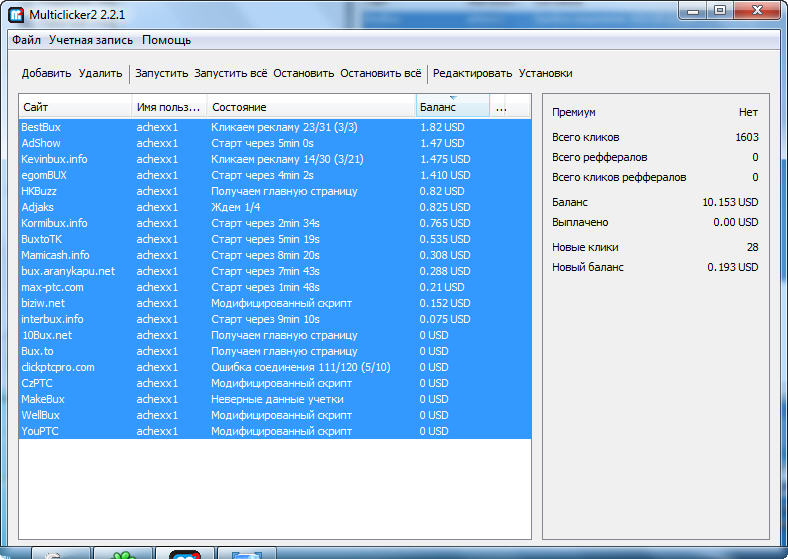Maximize the Multiclicker2 window
Image resolution: width=788 pixels, height=559 pixels.
(720, 11)
